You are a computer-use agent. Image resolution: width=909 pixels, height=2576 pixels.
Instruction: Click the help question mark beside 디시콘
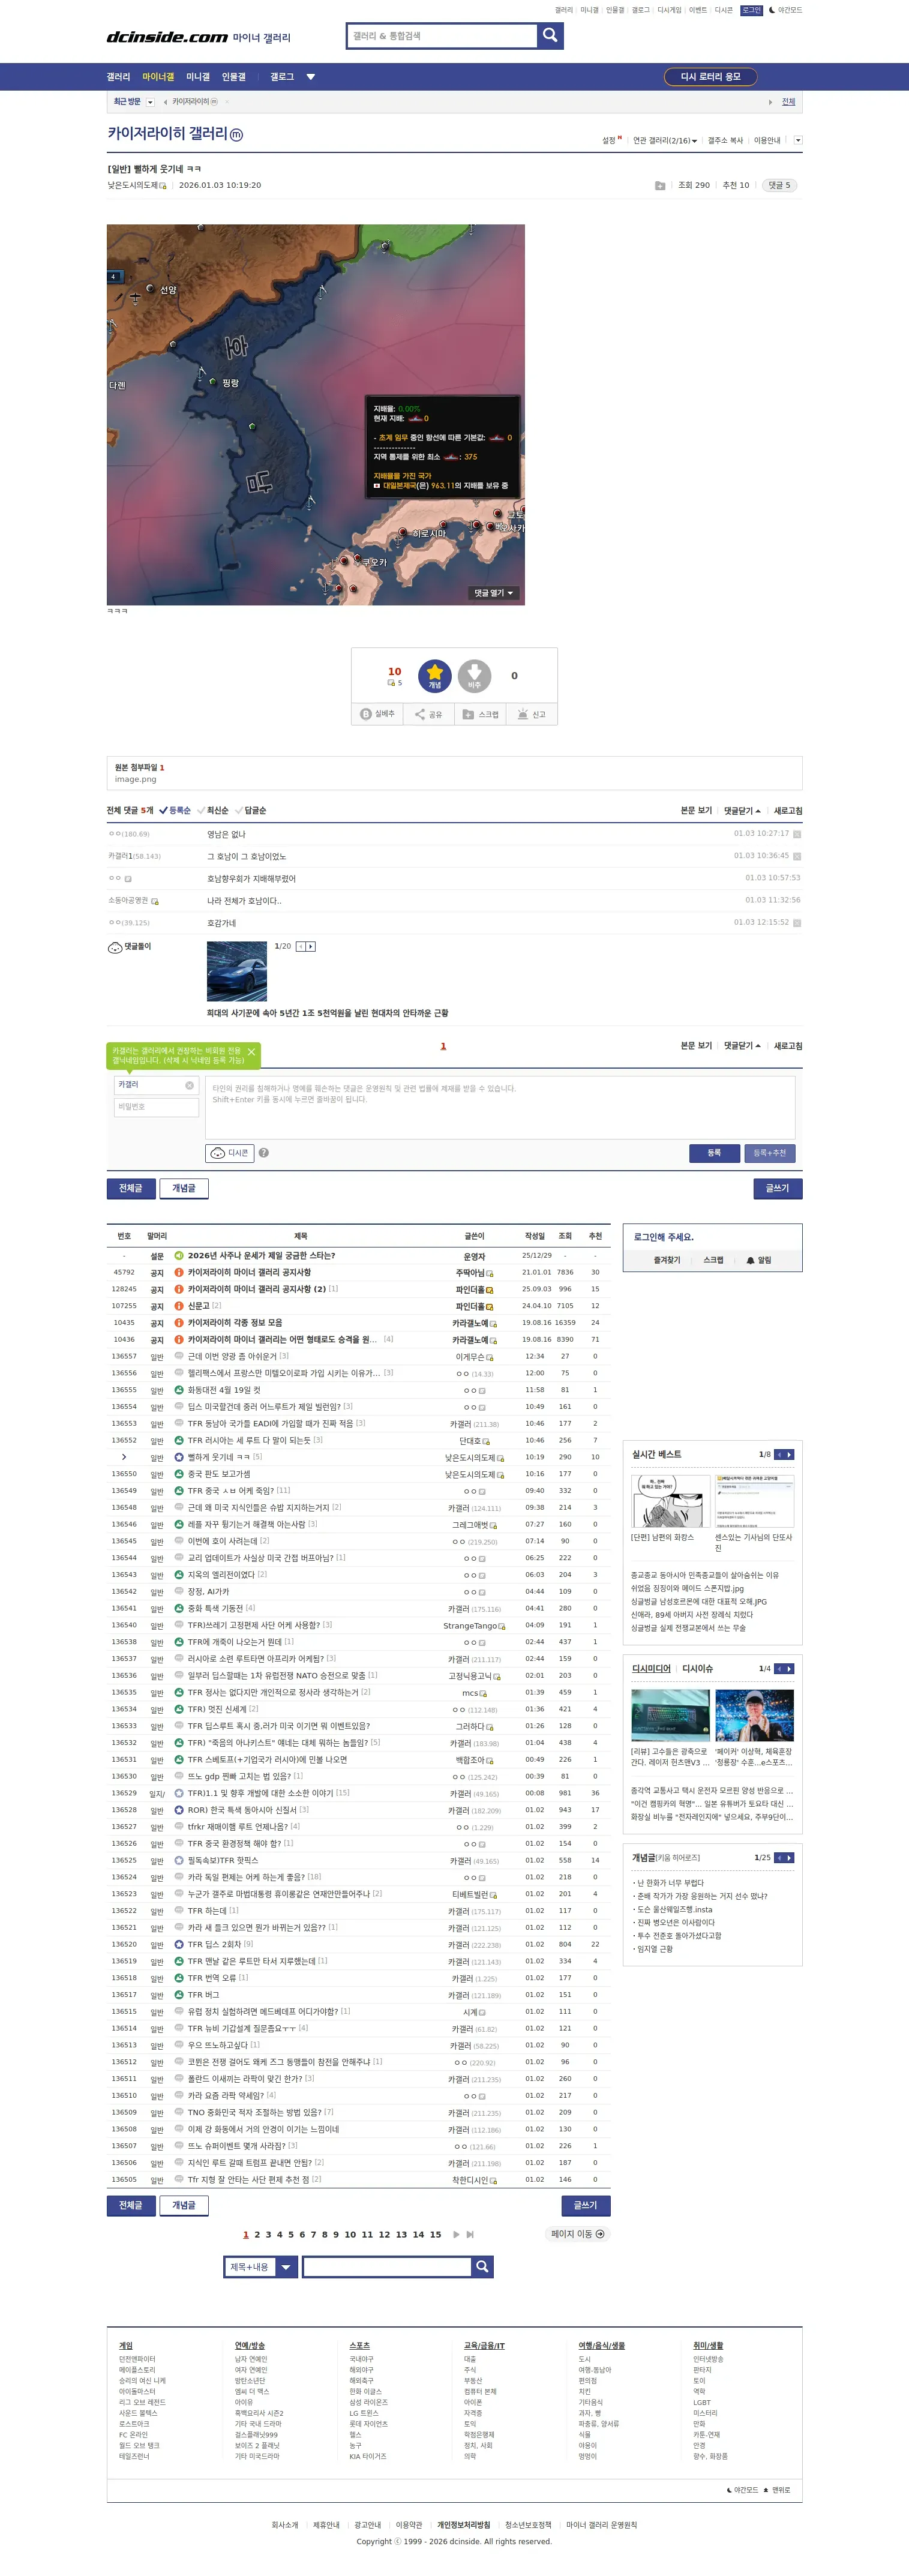pos(264,1153)
